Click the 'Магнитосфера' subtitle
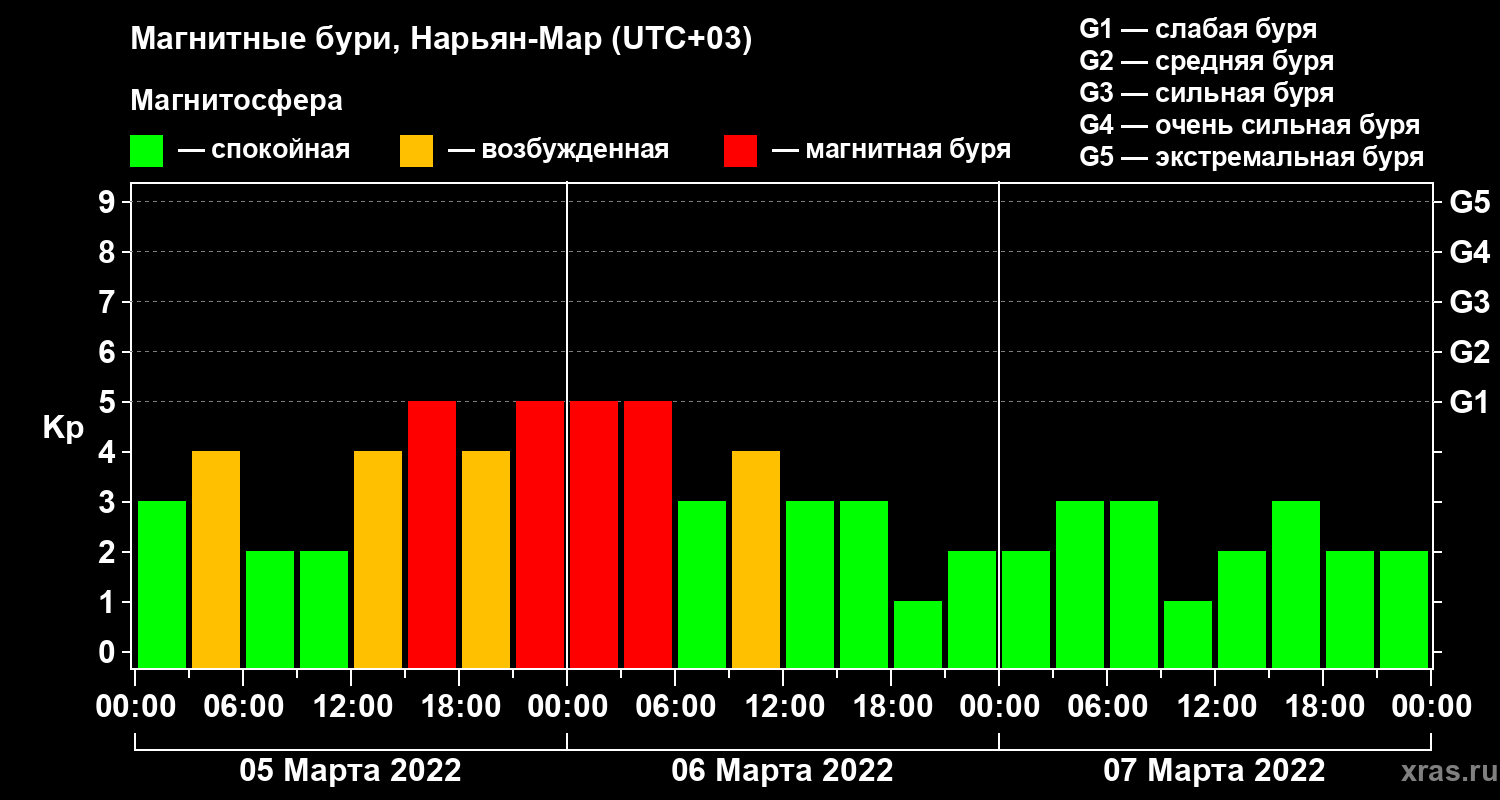This screenshot has width=1500, height=800. pos(236,101)
